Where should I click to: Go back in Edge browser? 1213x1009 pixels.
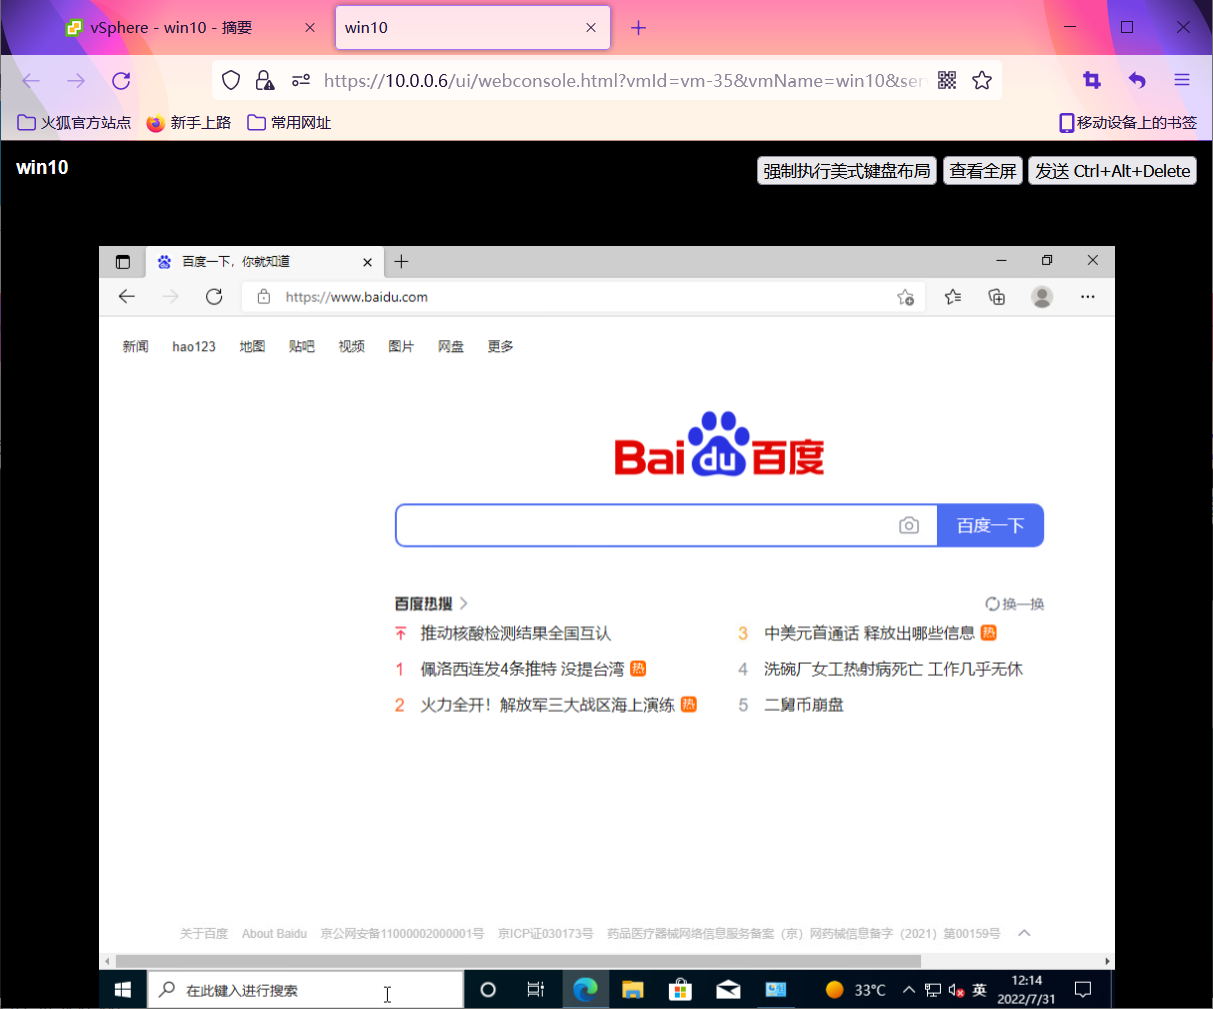point(127,297)
